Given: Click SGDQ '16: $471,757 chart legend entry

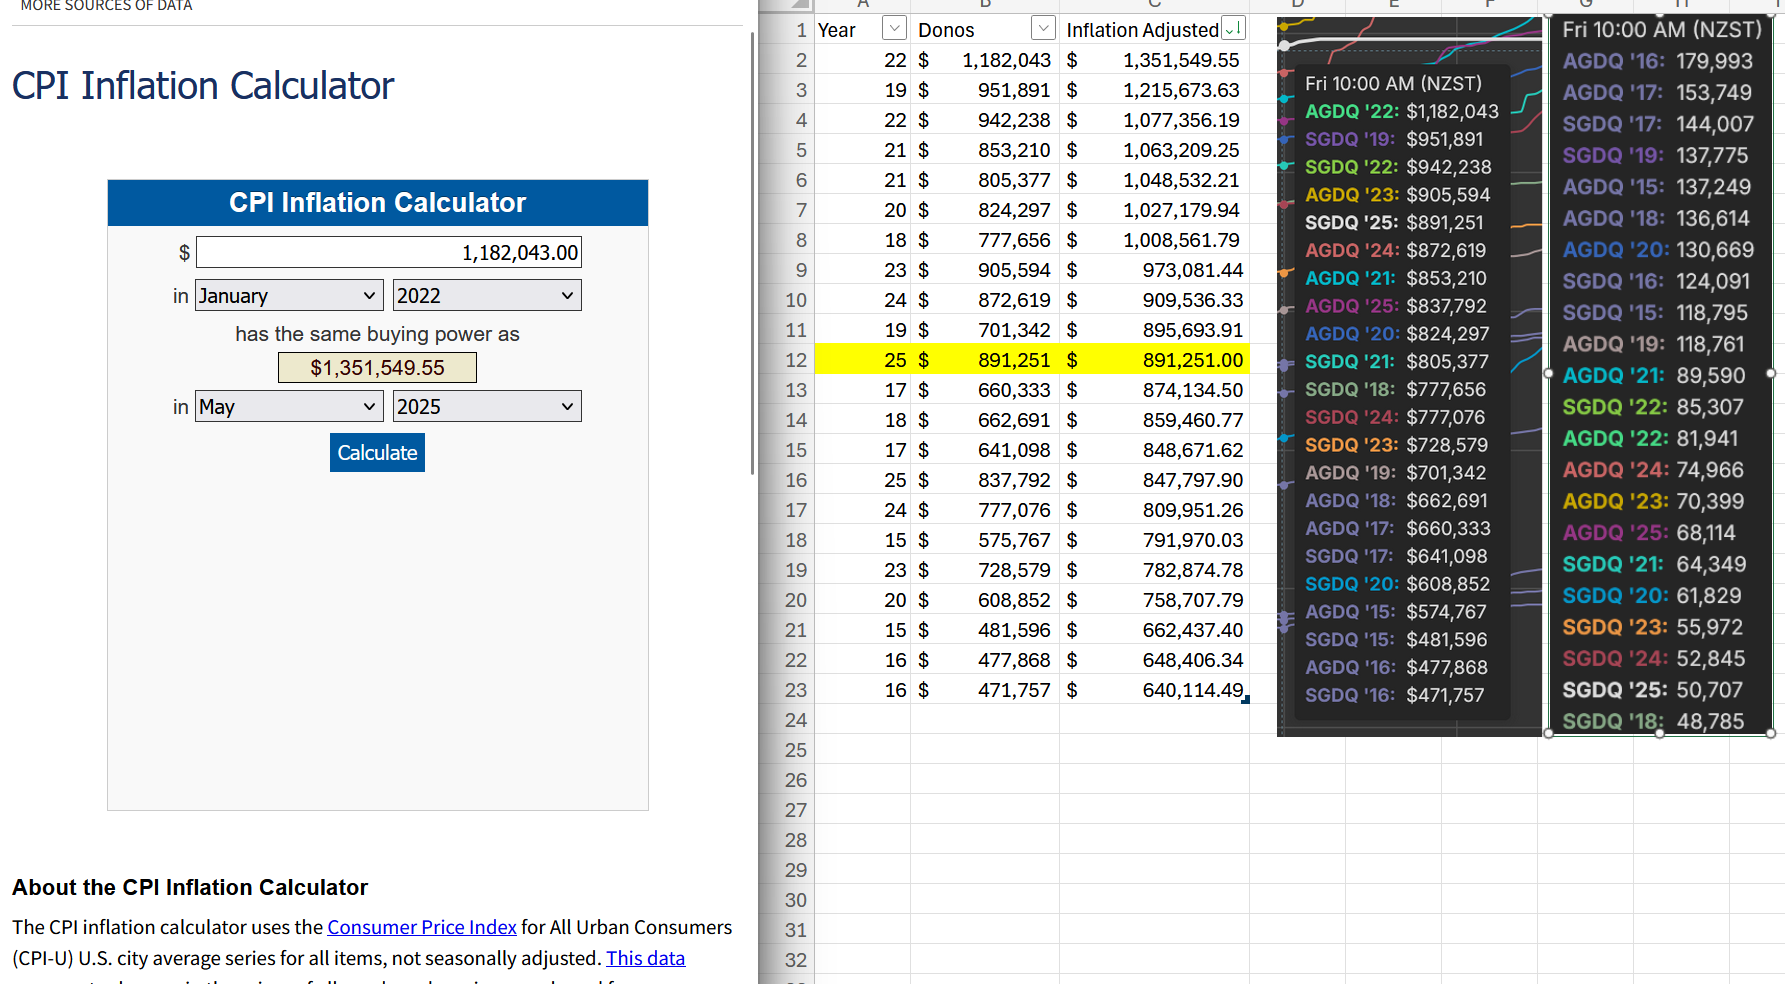Looking at the screenshot, I should [1394, 694].
